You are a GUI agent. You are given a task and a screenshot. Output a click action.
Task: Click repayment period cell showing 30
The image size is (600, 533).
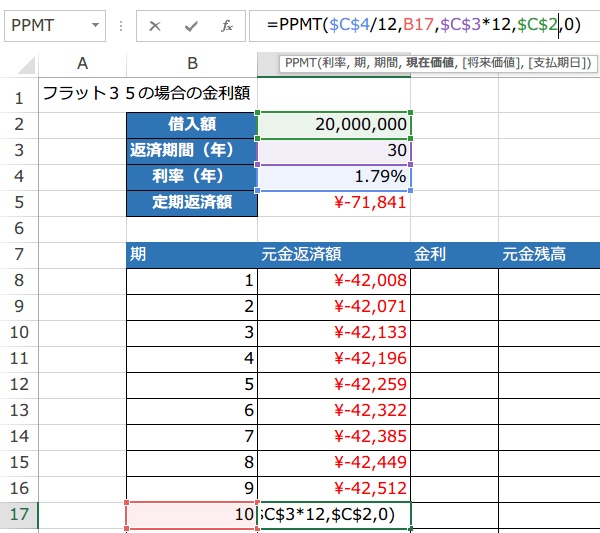334,151
